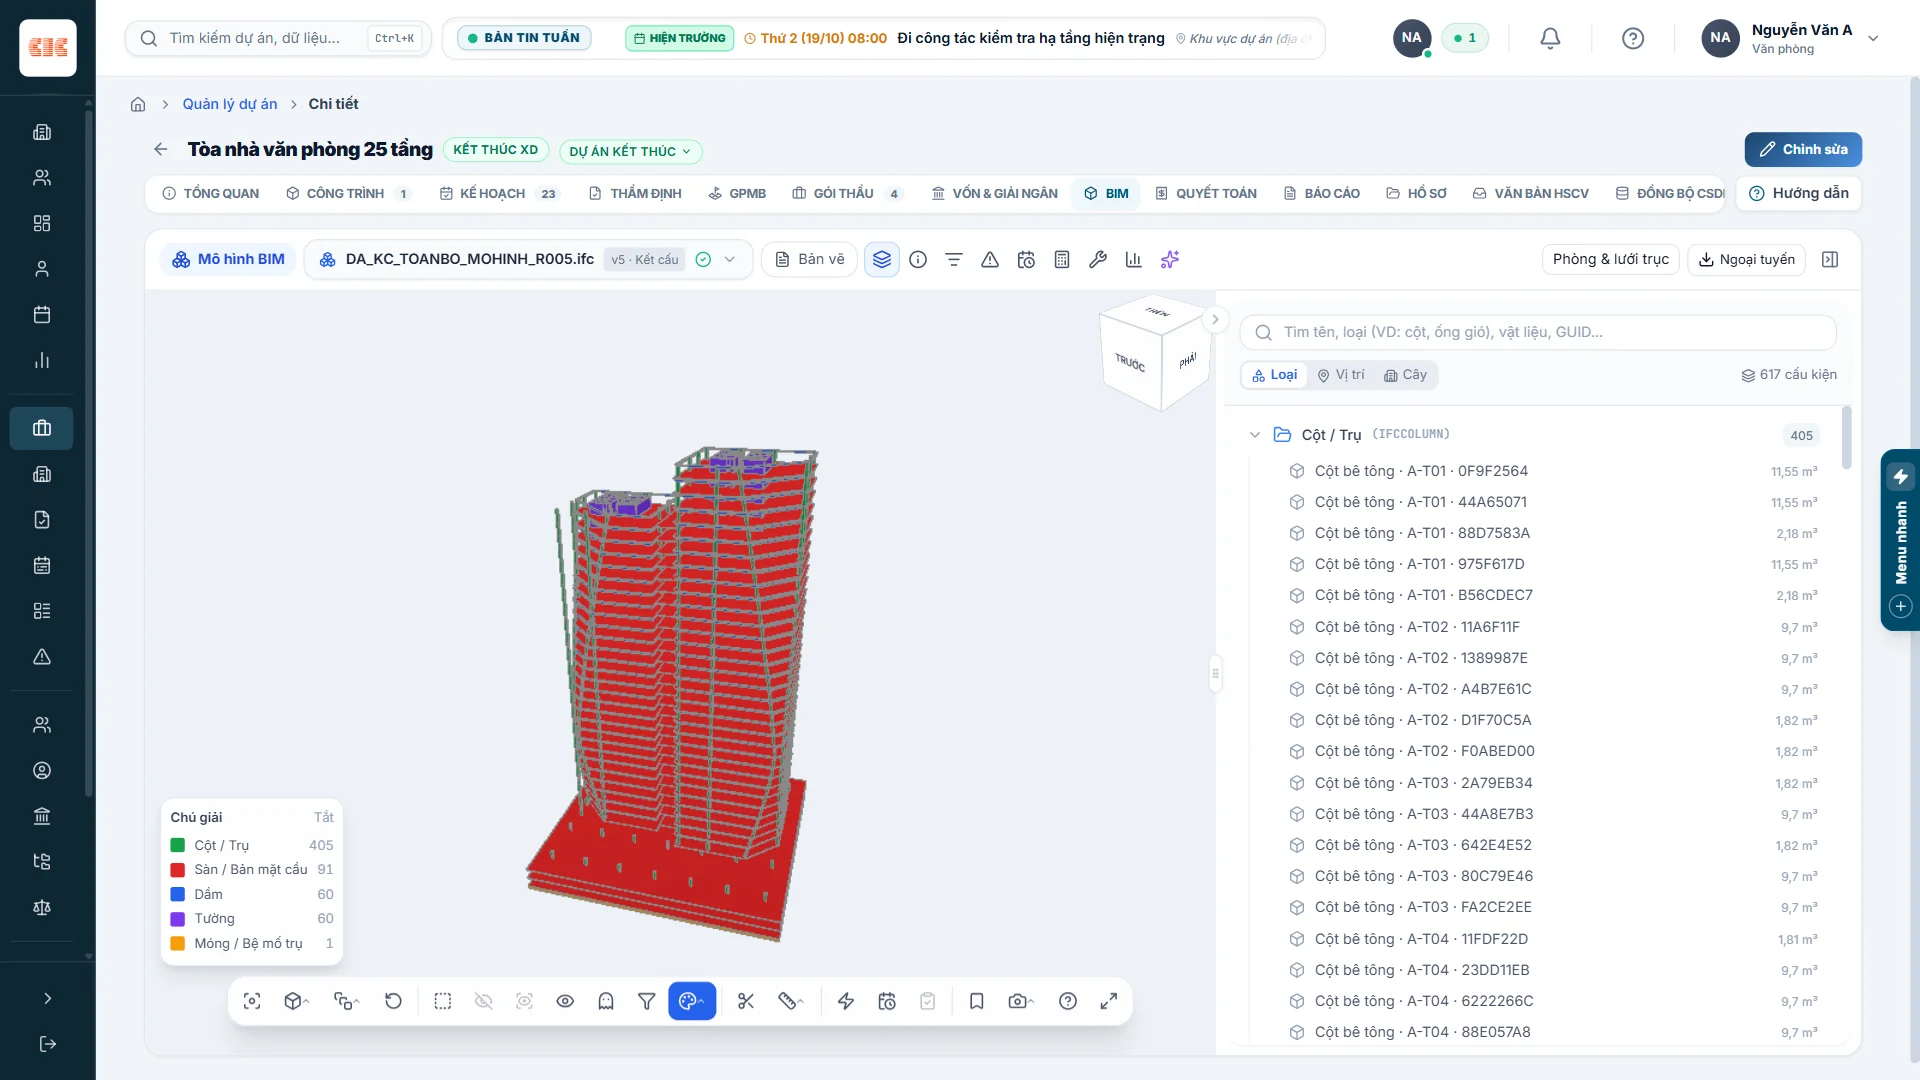
Task: Toggle visibility with the eye icon
Action: [565, 1001]
